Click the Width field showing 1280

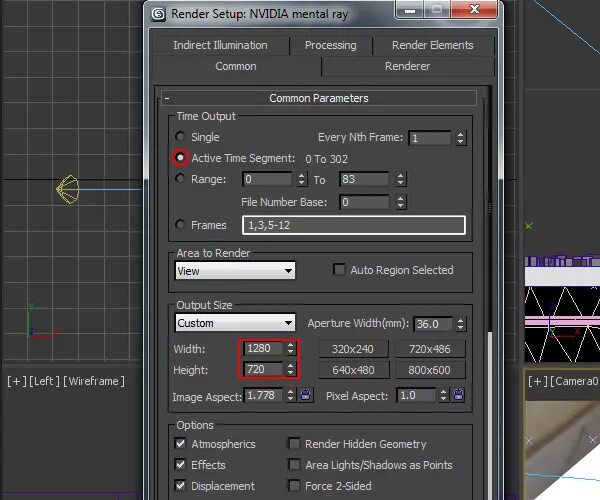click(264, 348)
